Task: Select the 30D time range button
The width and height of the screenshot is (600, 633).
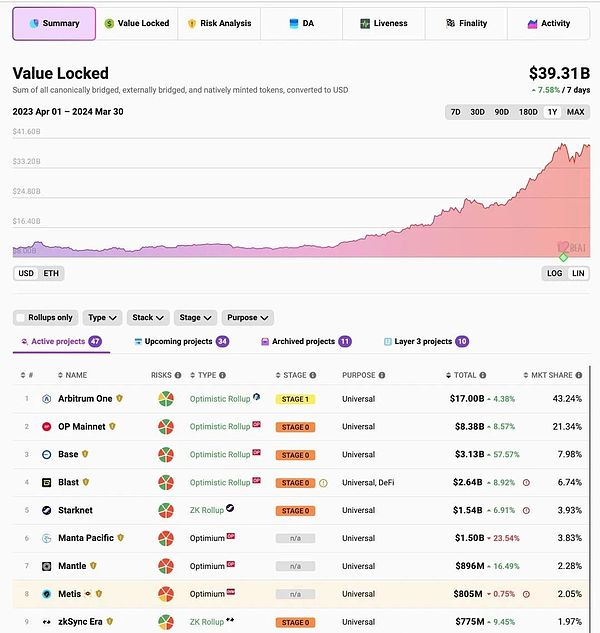Action: pyautogui.click(x=478, y=112)
